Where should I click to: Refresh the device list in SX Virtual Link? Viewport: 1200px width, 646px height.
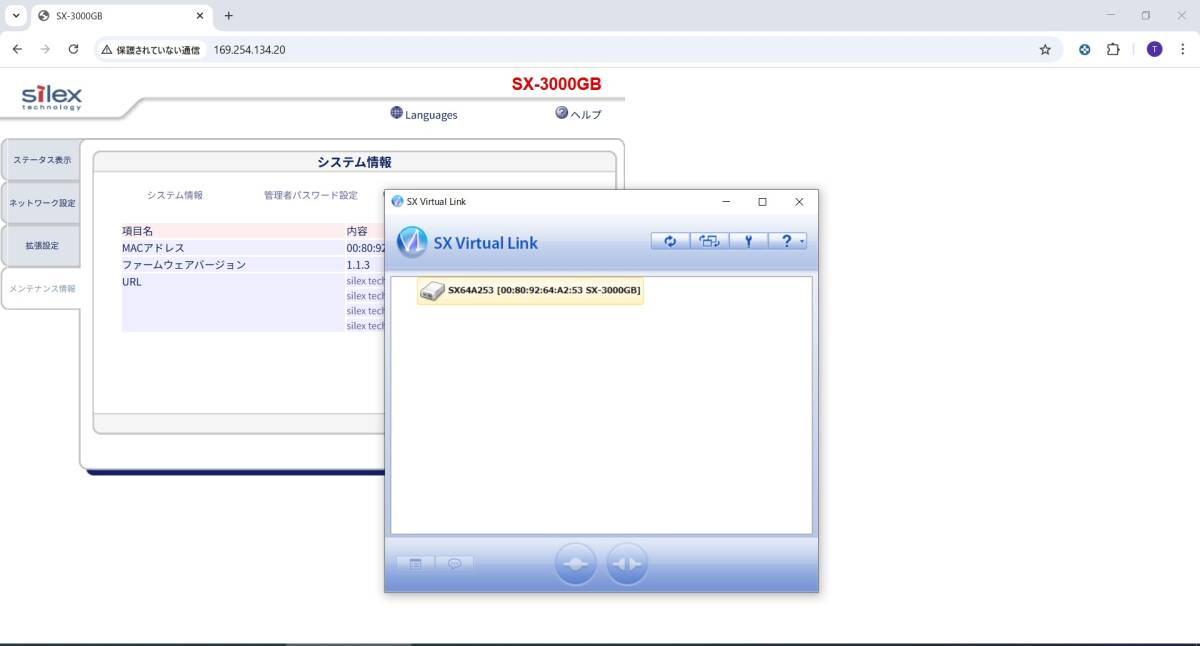pyautogui.click(x=670, y=241)
